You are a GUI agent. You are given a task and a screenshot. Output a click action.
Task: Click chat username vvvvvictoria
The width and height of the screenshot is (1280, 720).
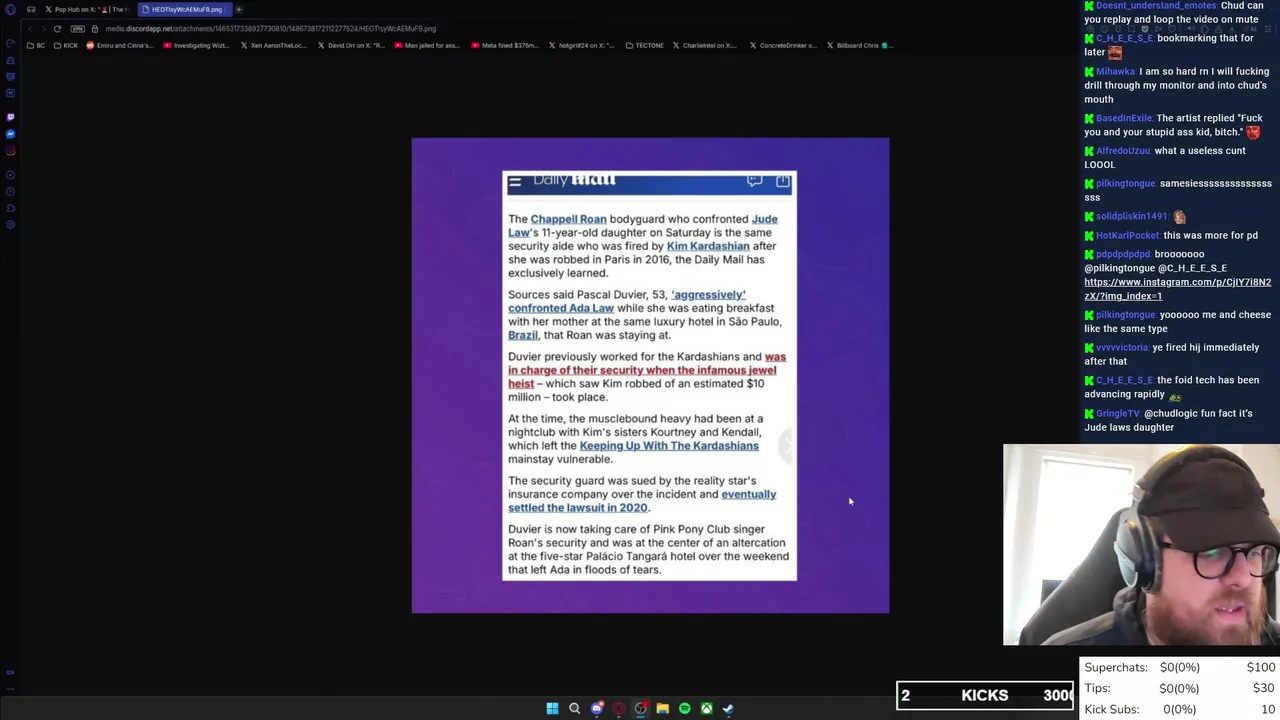[x=1122, y=347]
